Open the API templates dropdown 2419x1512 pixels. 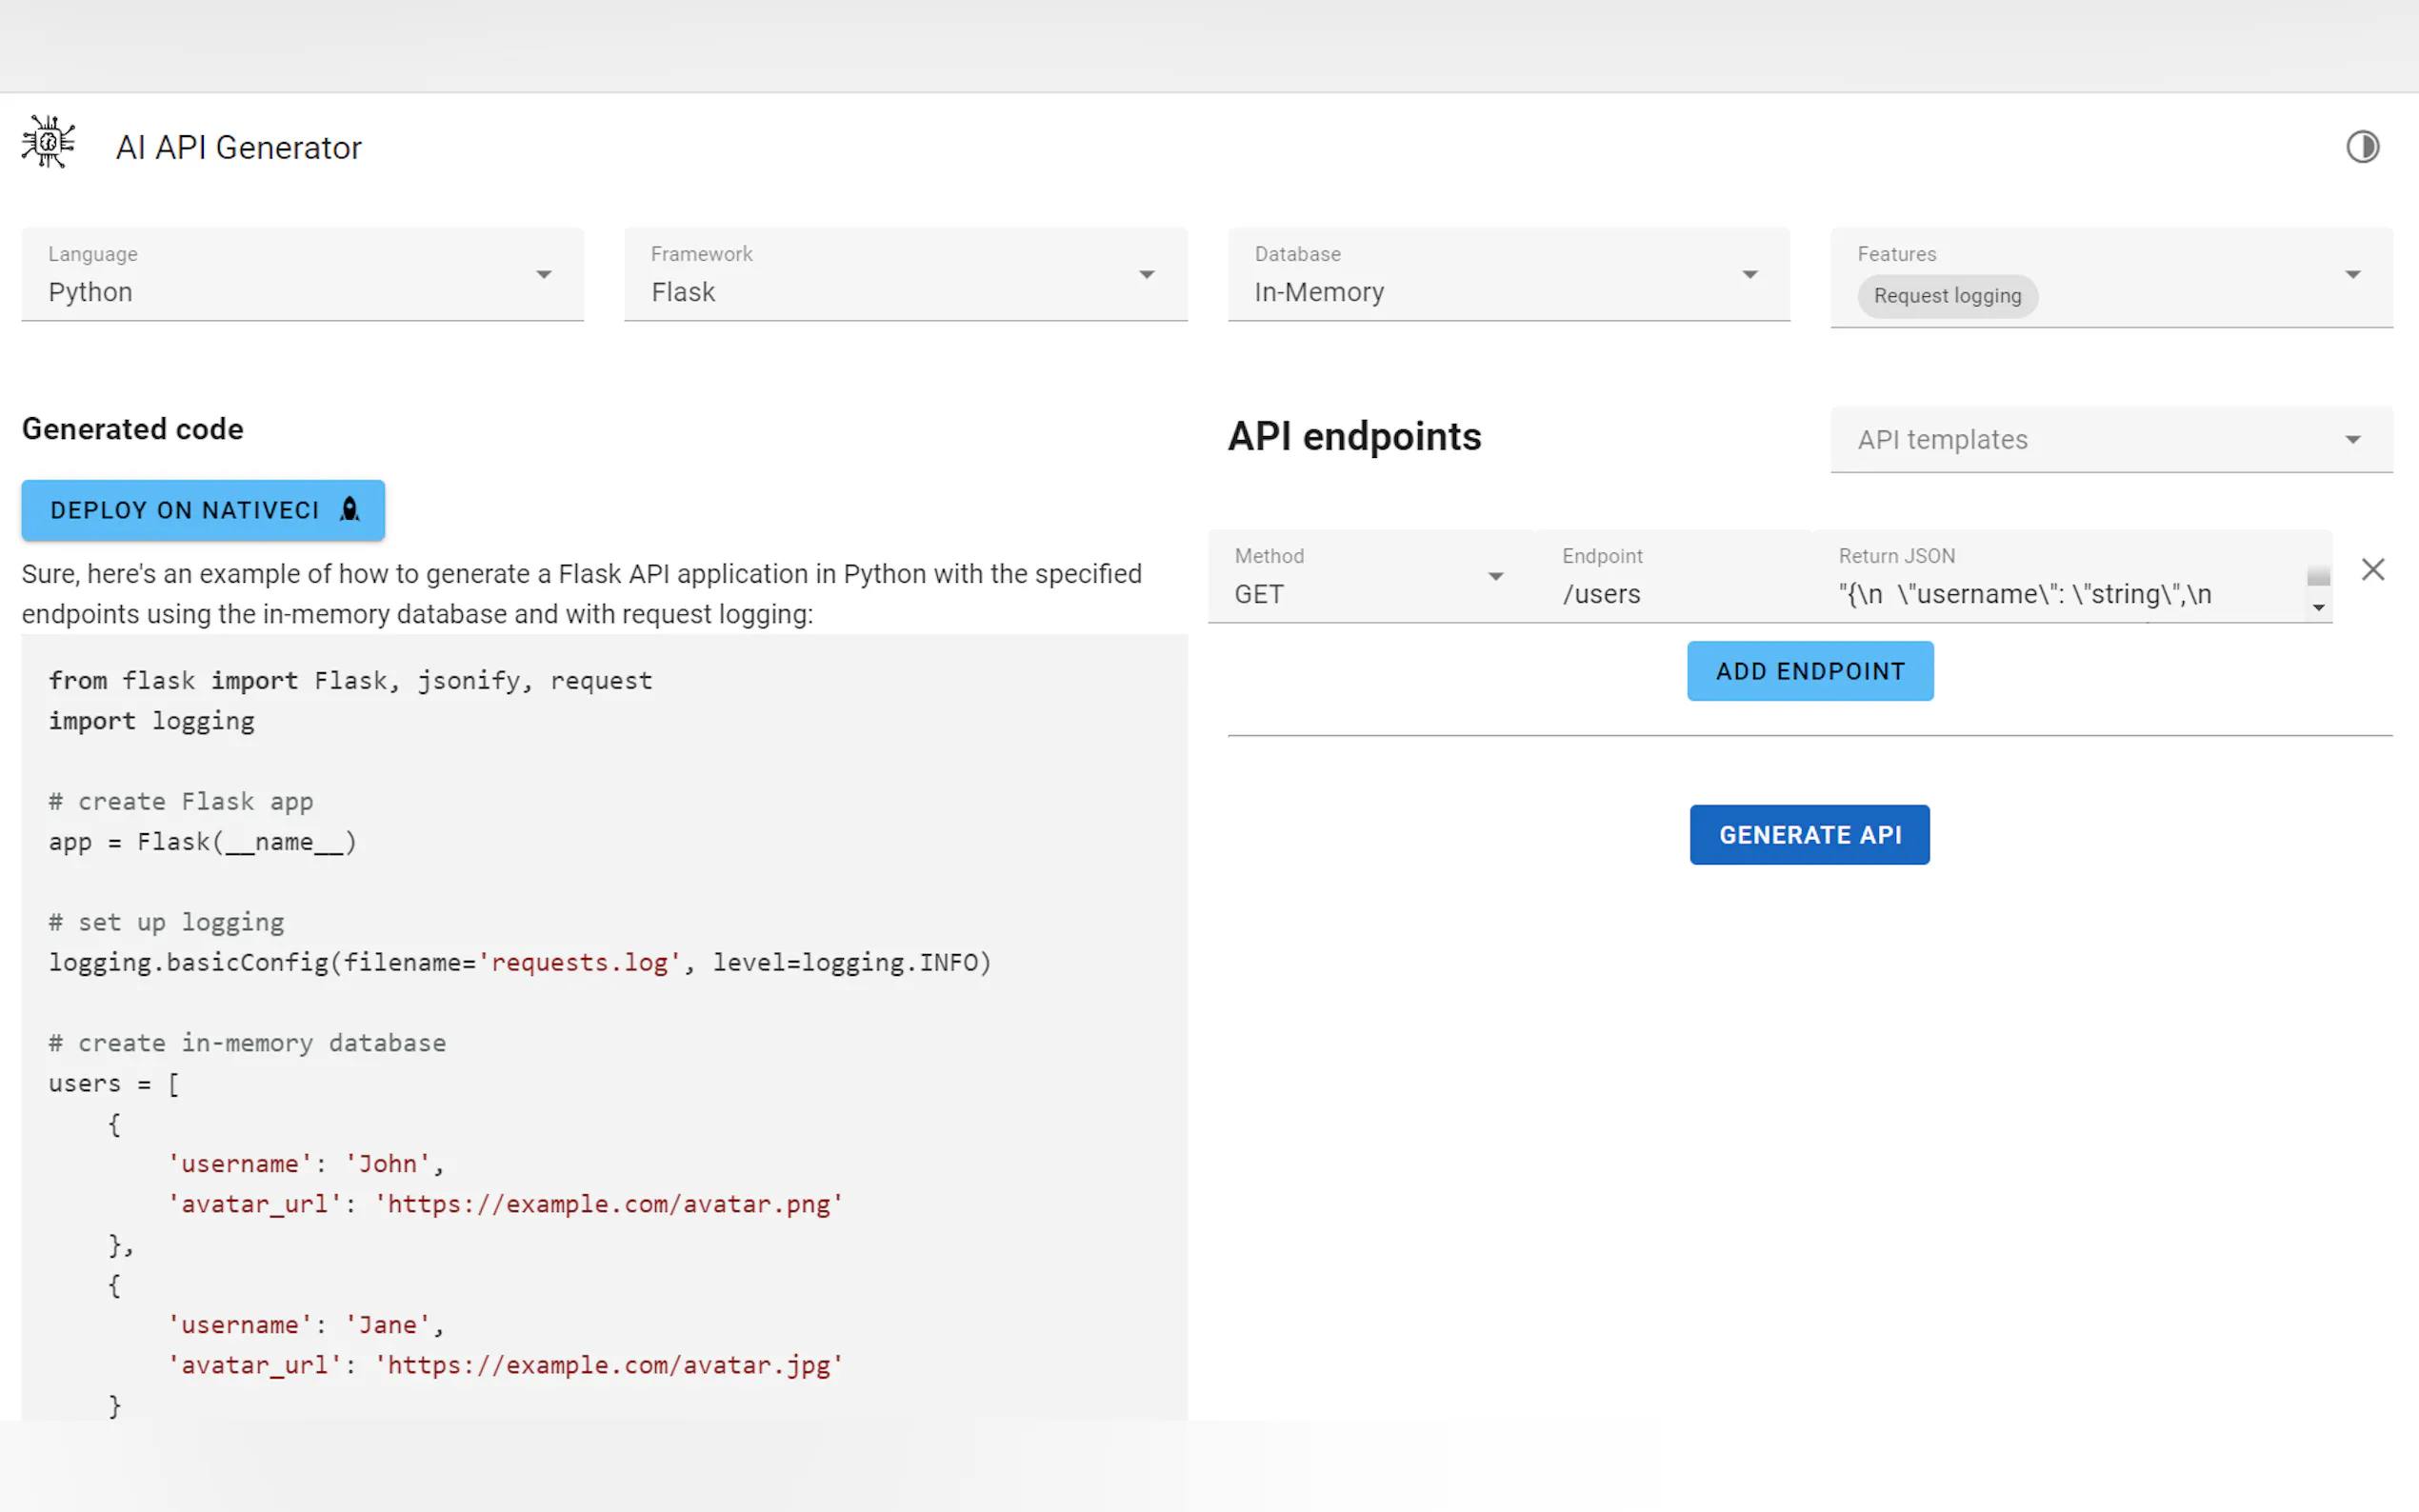pos(2110,440)
